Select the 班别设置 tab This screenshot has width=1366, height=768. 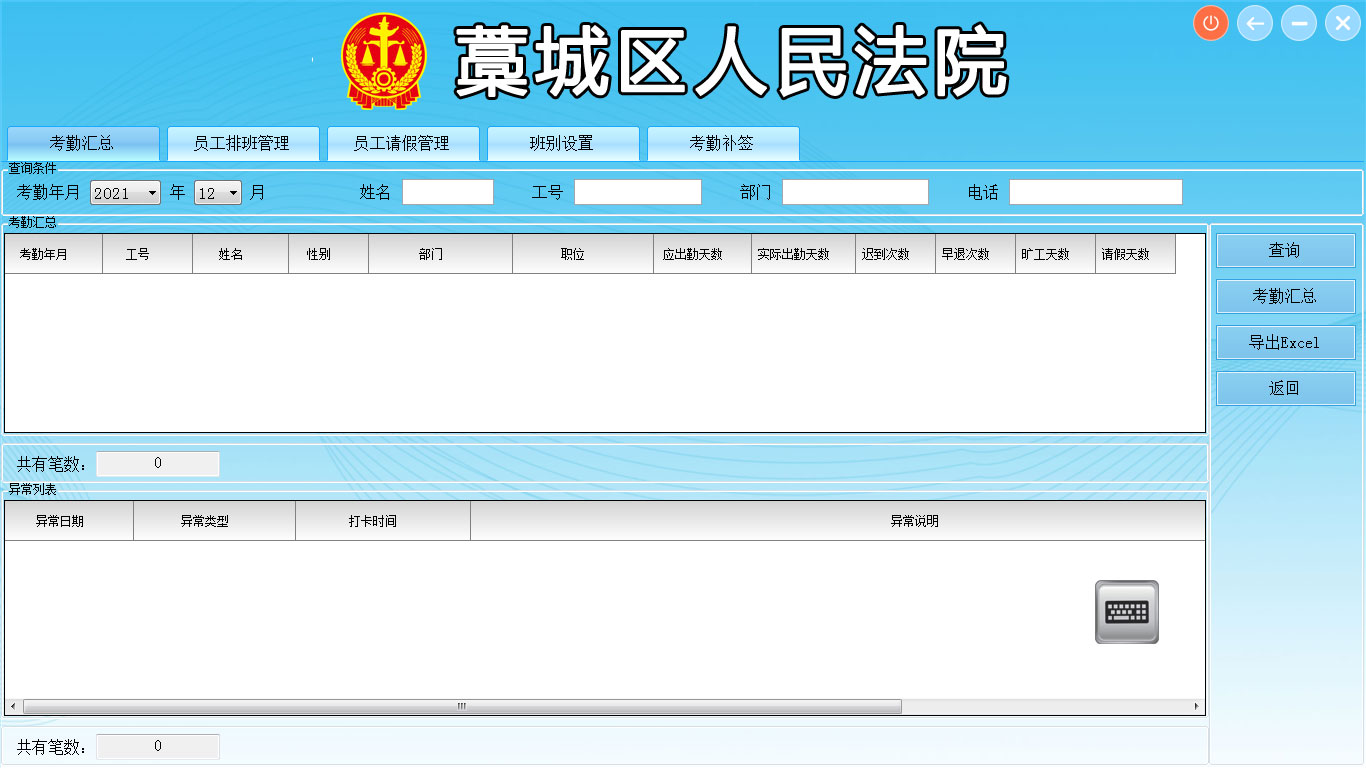(562, 144)
